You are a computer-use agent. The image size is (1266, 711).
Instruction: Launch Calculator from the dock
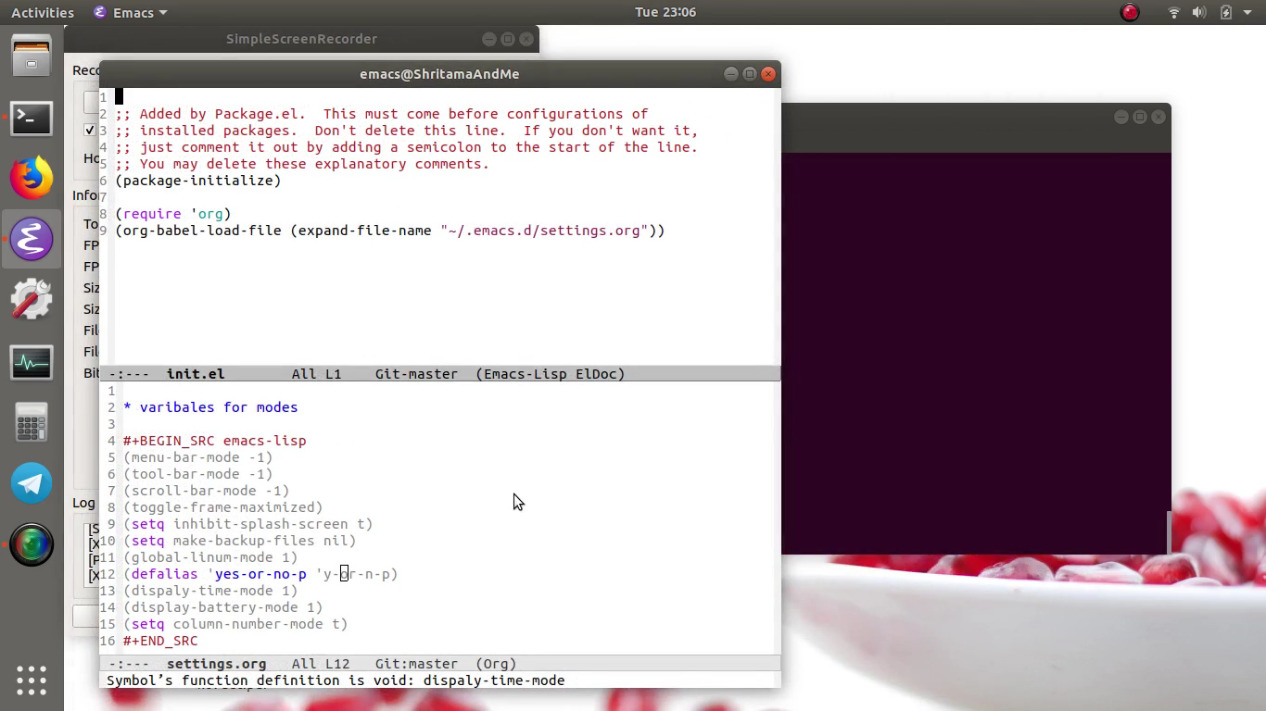click(31, 423)
